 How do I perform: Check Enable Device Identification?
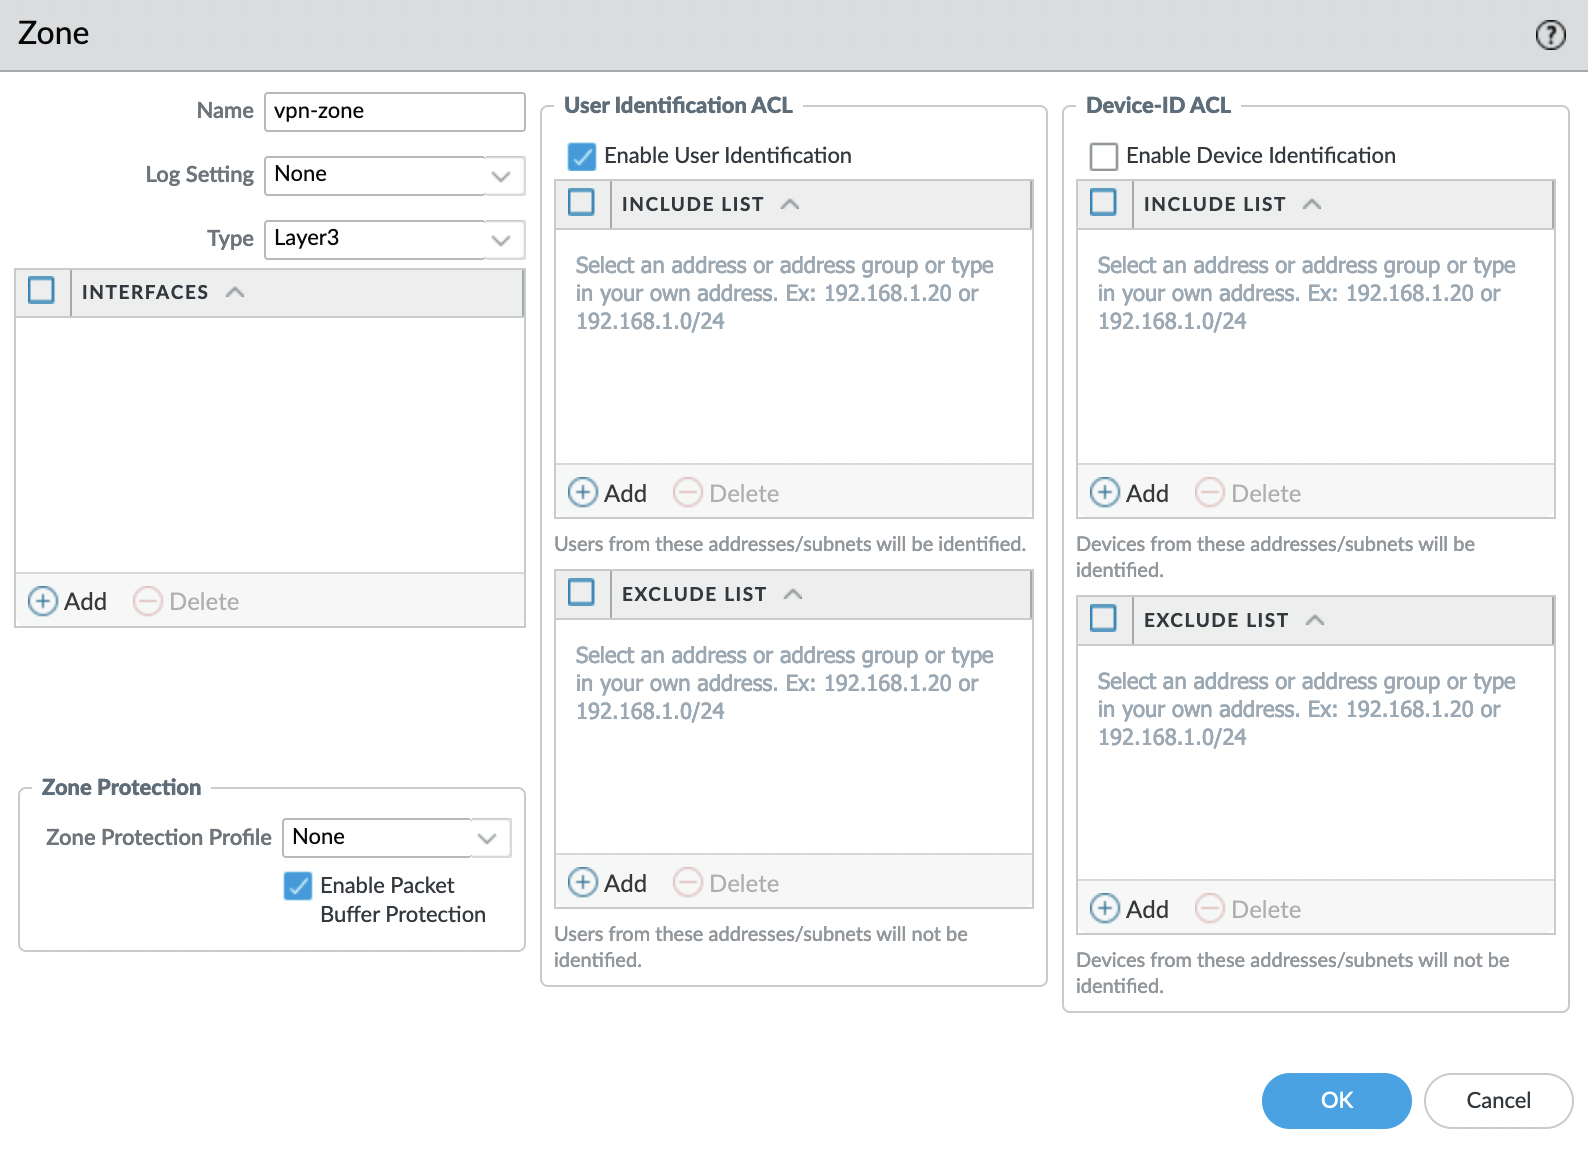(x=1104, y=156)
